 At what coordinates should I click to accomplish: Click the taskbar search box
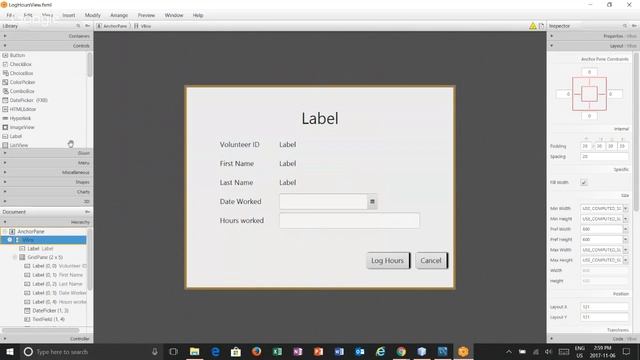(x=91, y=351)
